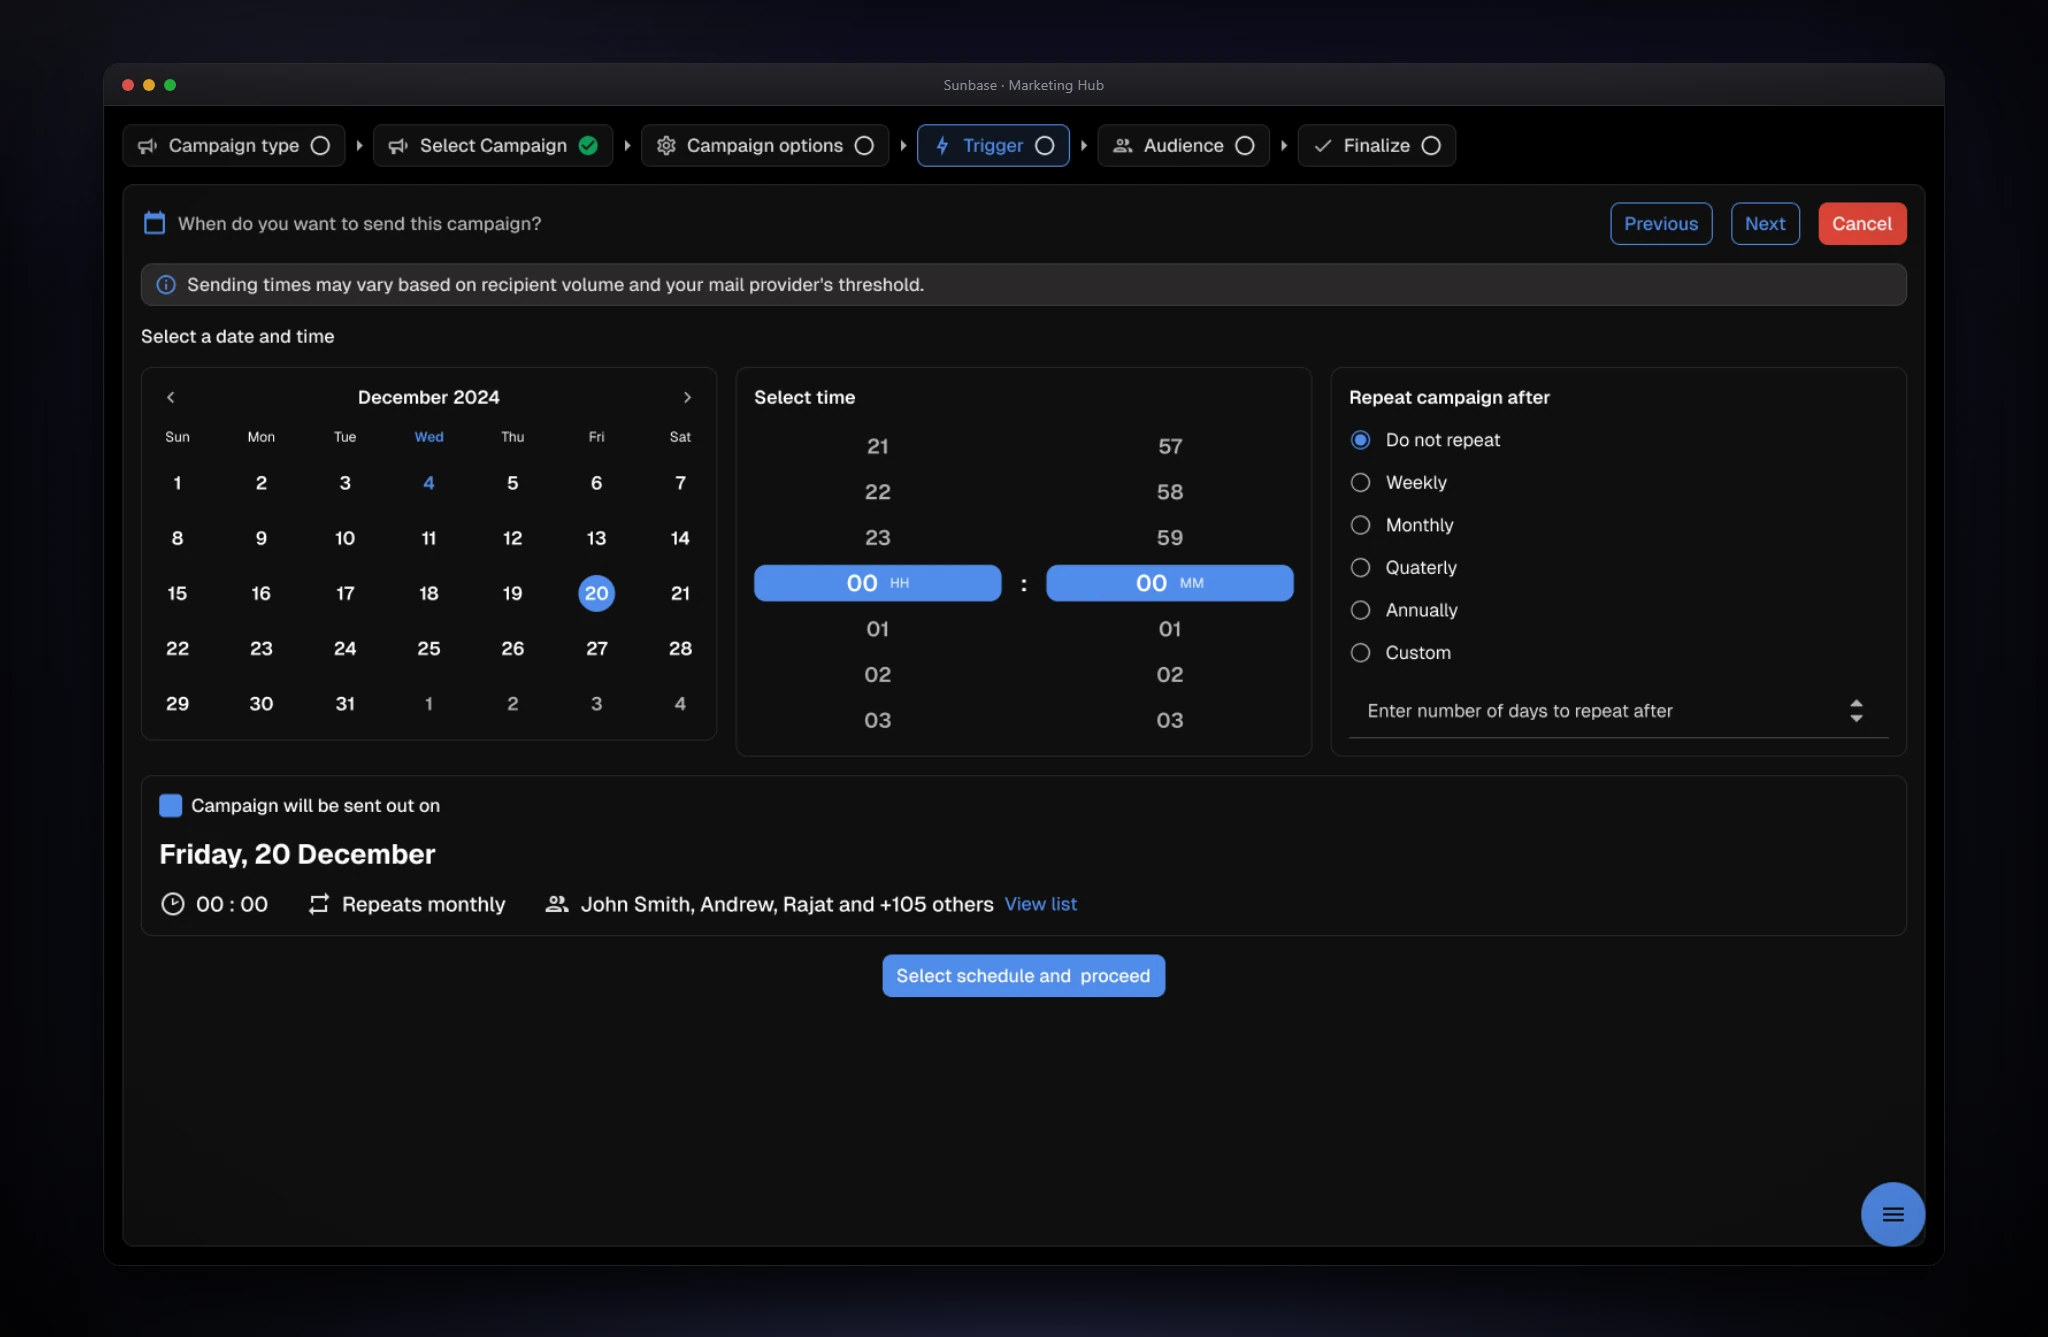Click the green completed check on Select Campaign

click(x=588, y=146)
